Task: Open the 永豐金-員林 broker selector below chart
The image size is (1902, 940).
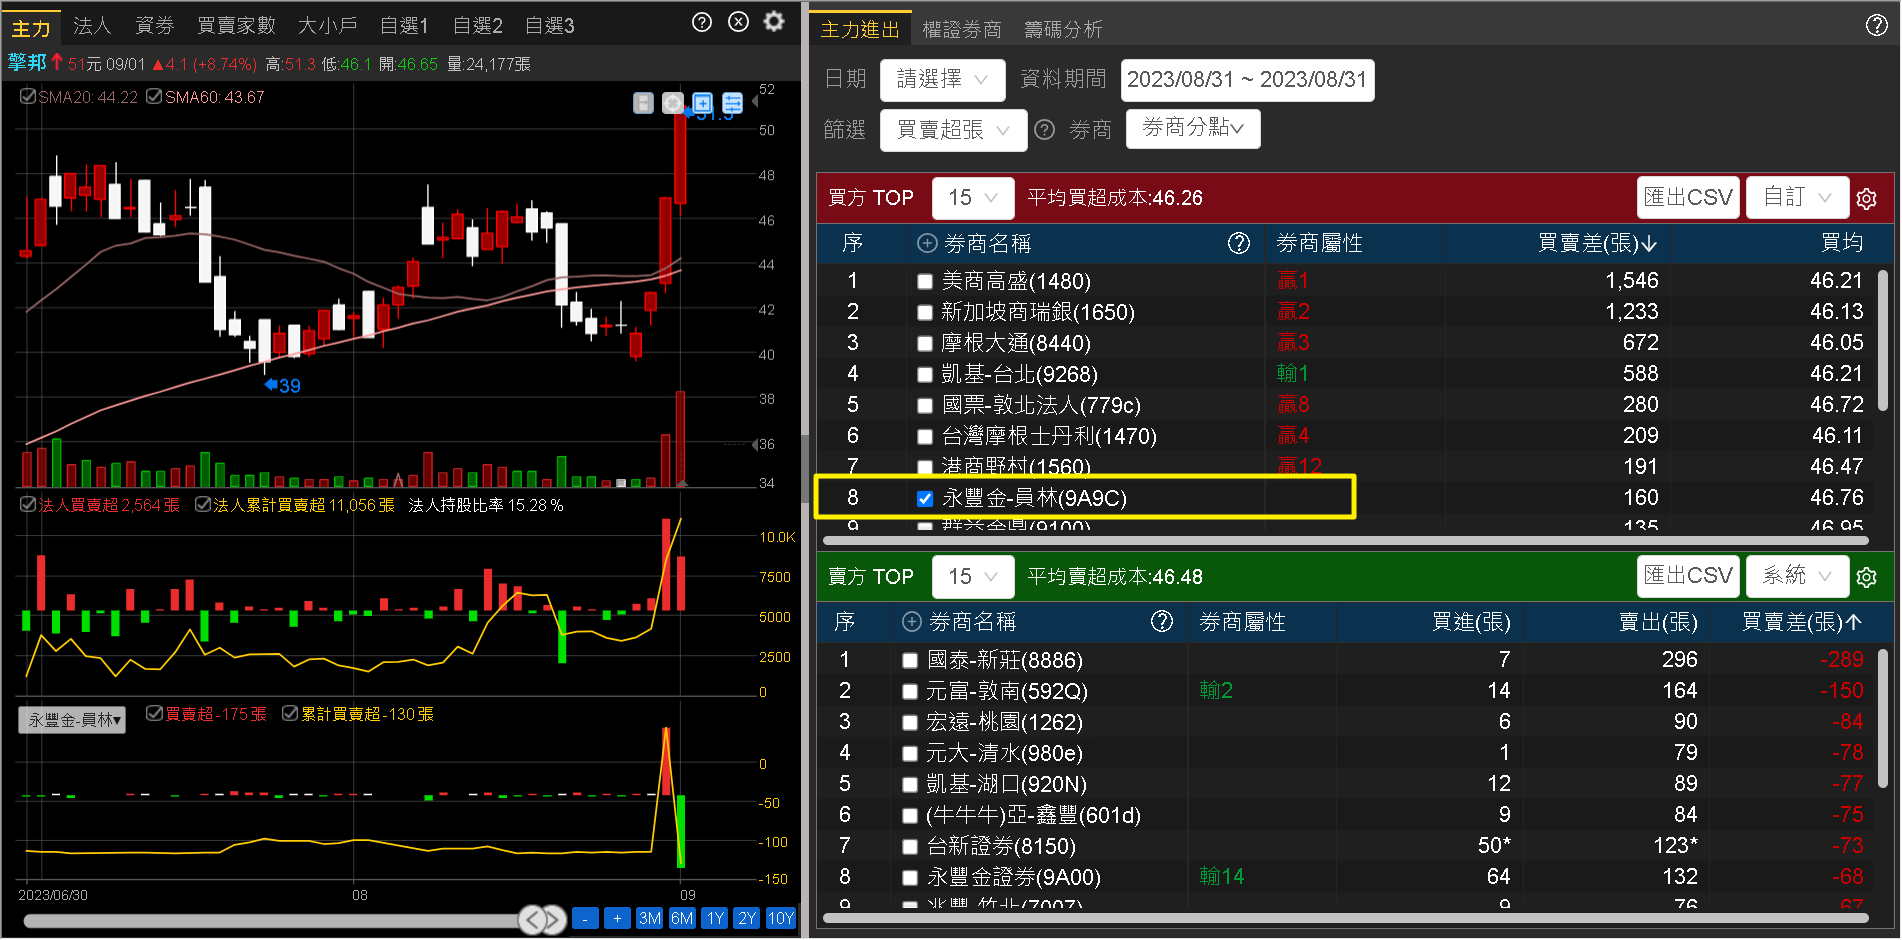Action: tap(72, 720)
